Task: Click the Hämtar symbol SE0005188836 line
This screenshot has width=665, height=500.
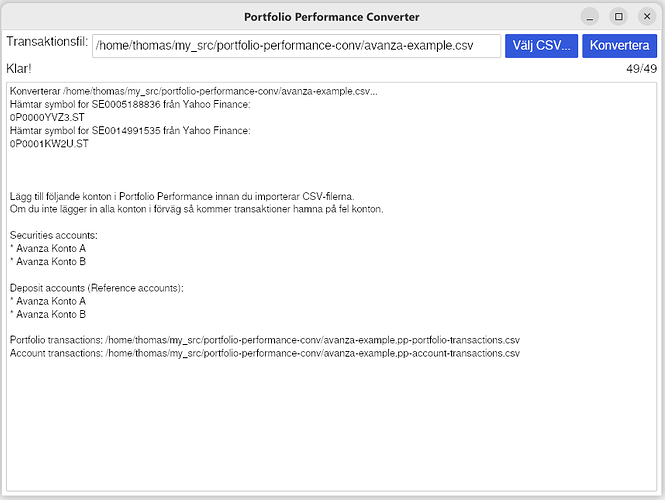Action: [x=129, y=105]
